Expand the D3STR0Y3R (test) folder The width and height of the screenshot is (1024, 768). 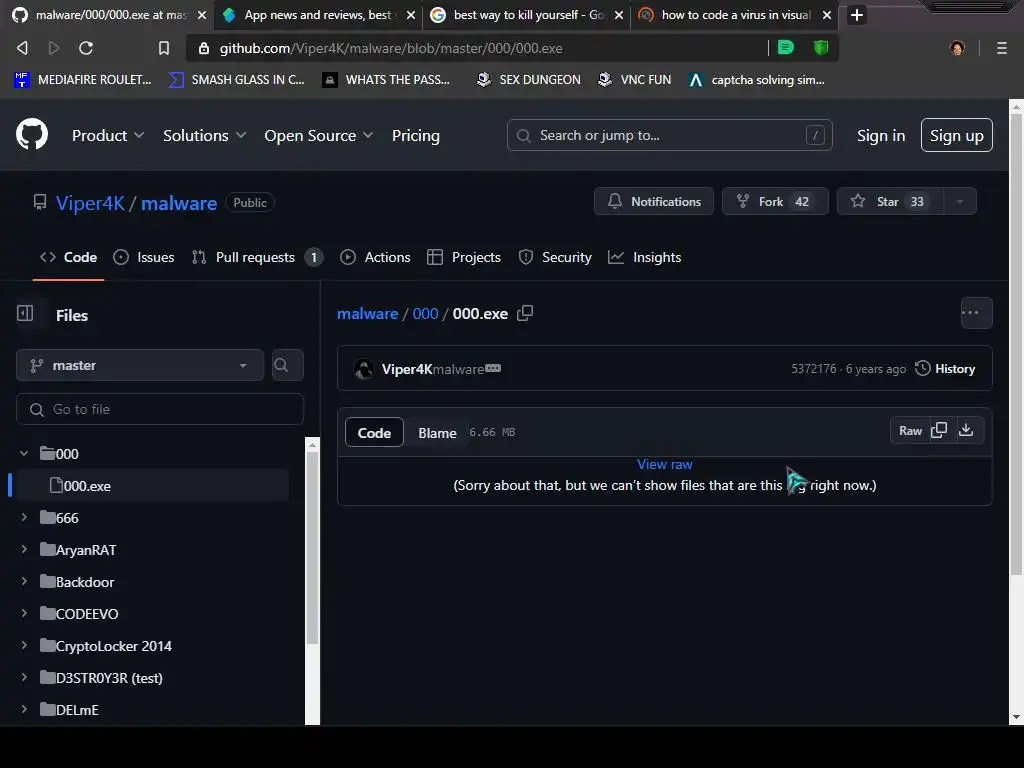coord(24,677)
